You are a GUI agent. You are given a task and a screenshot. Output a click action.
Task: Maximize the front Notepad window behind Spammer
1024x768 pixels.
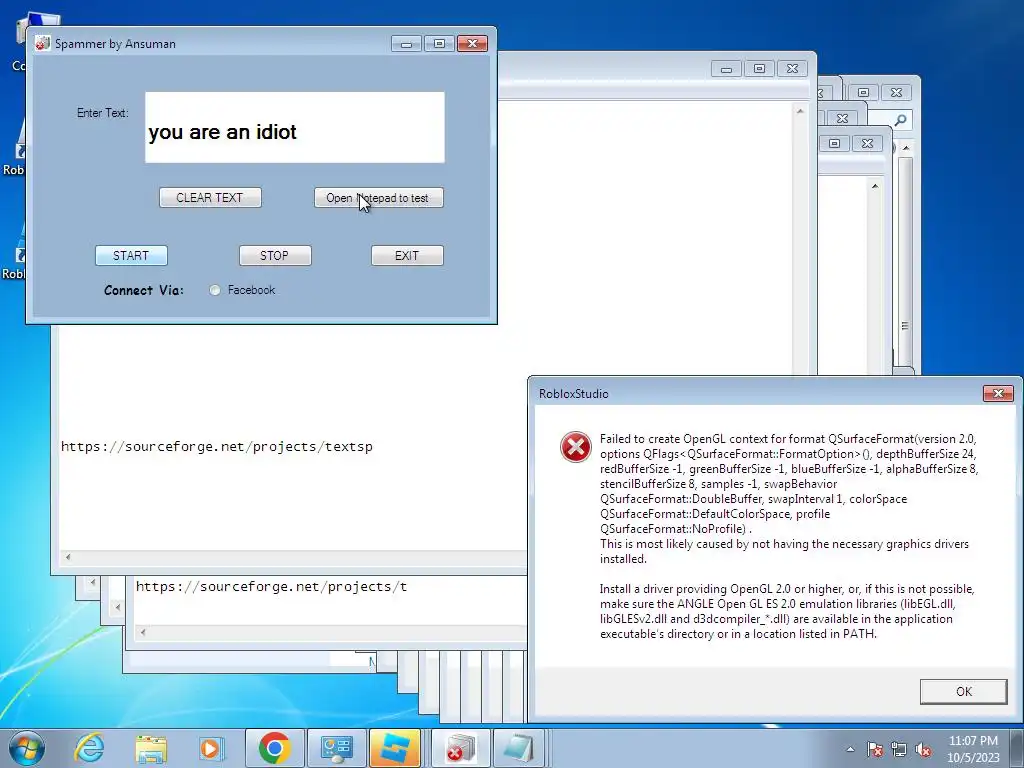[x=759, y=69]
